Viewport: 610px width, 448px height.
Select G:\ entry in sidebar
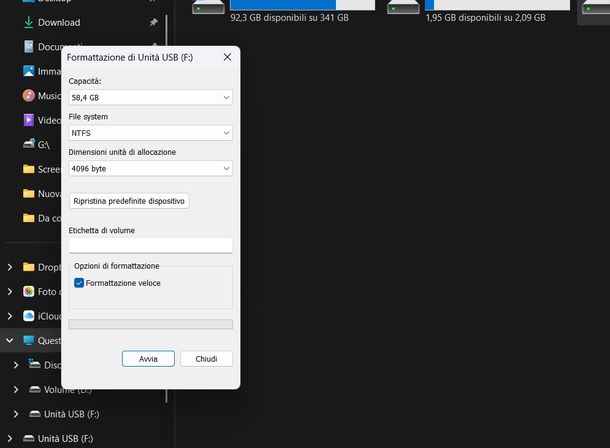44,145
